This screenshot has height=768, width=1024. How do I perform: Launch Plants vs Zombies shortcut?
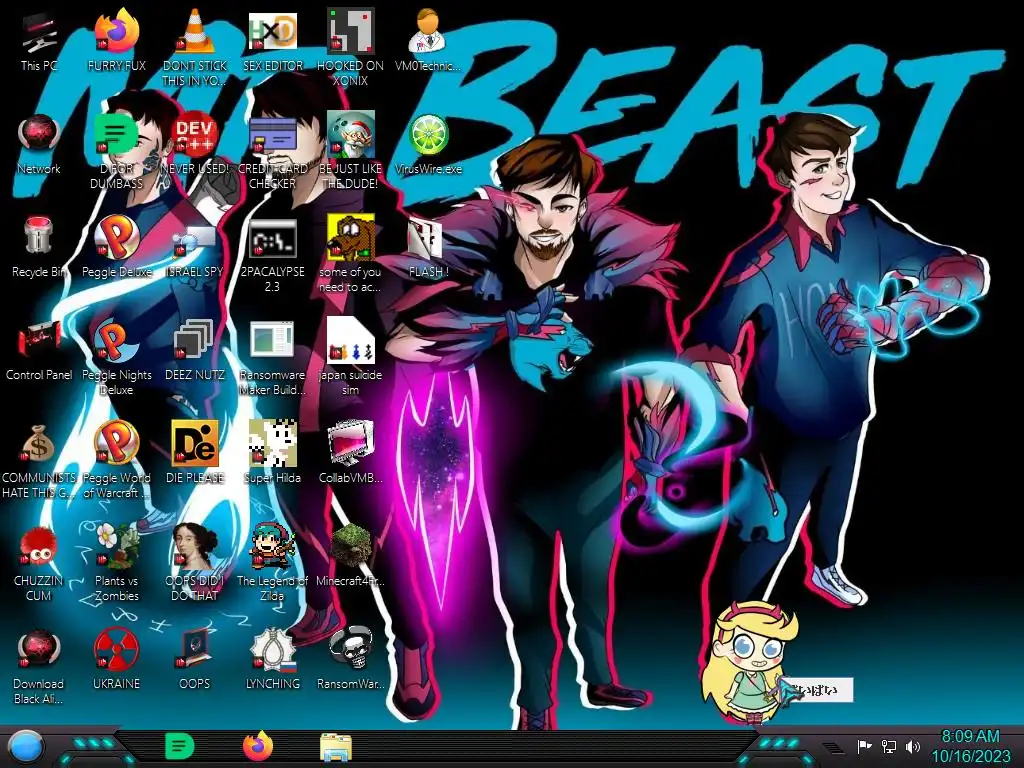pyautogui.click(x=117, y=563)
